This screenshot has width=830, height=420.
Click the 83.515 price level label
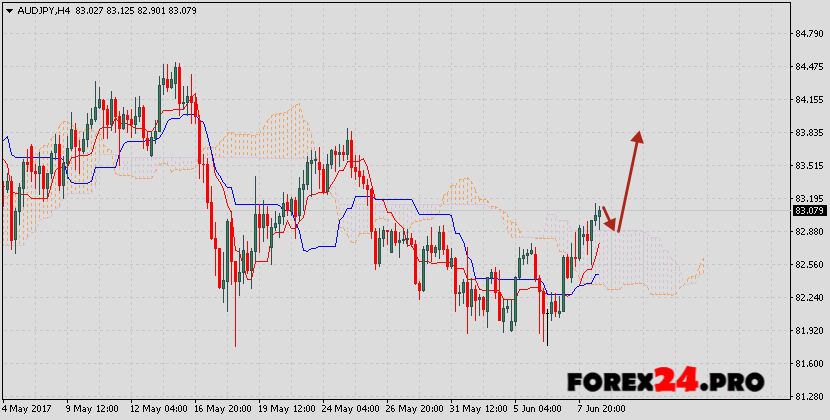point(808,166)
